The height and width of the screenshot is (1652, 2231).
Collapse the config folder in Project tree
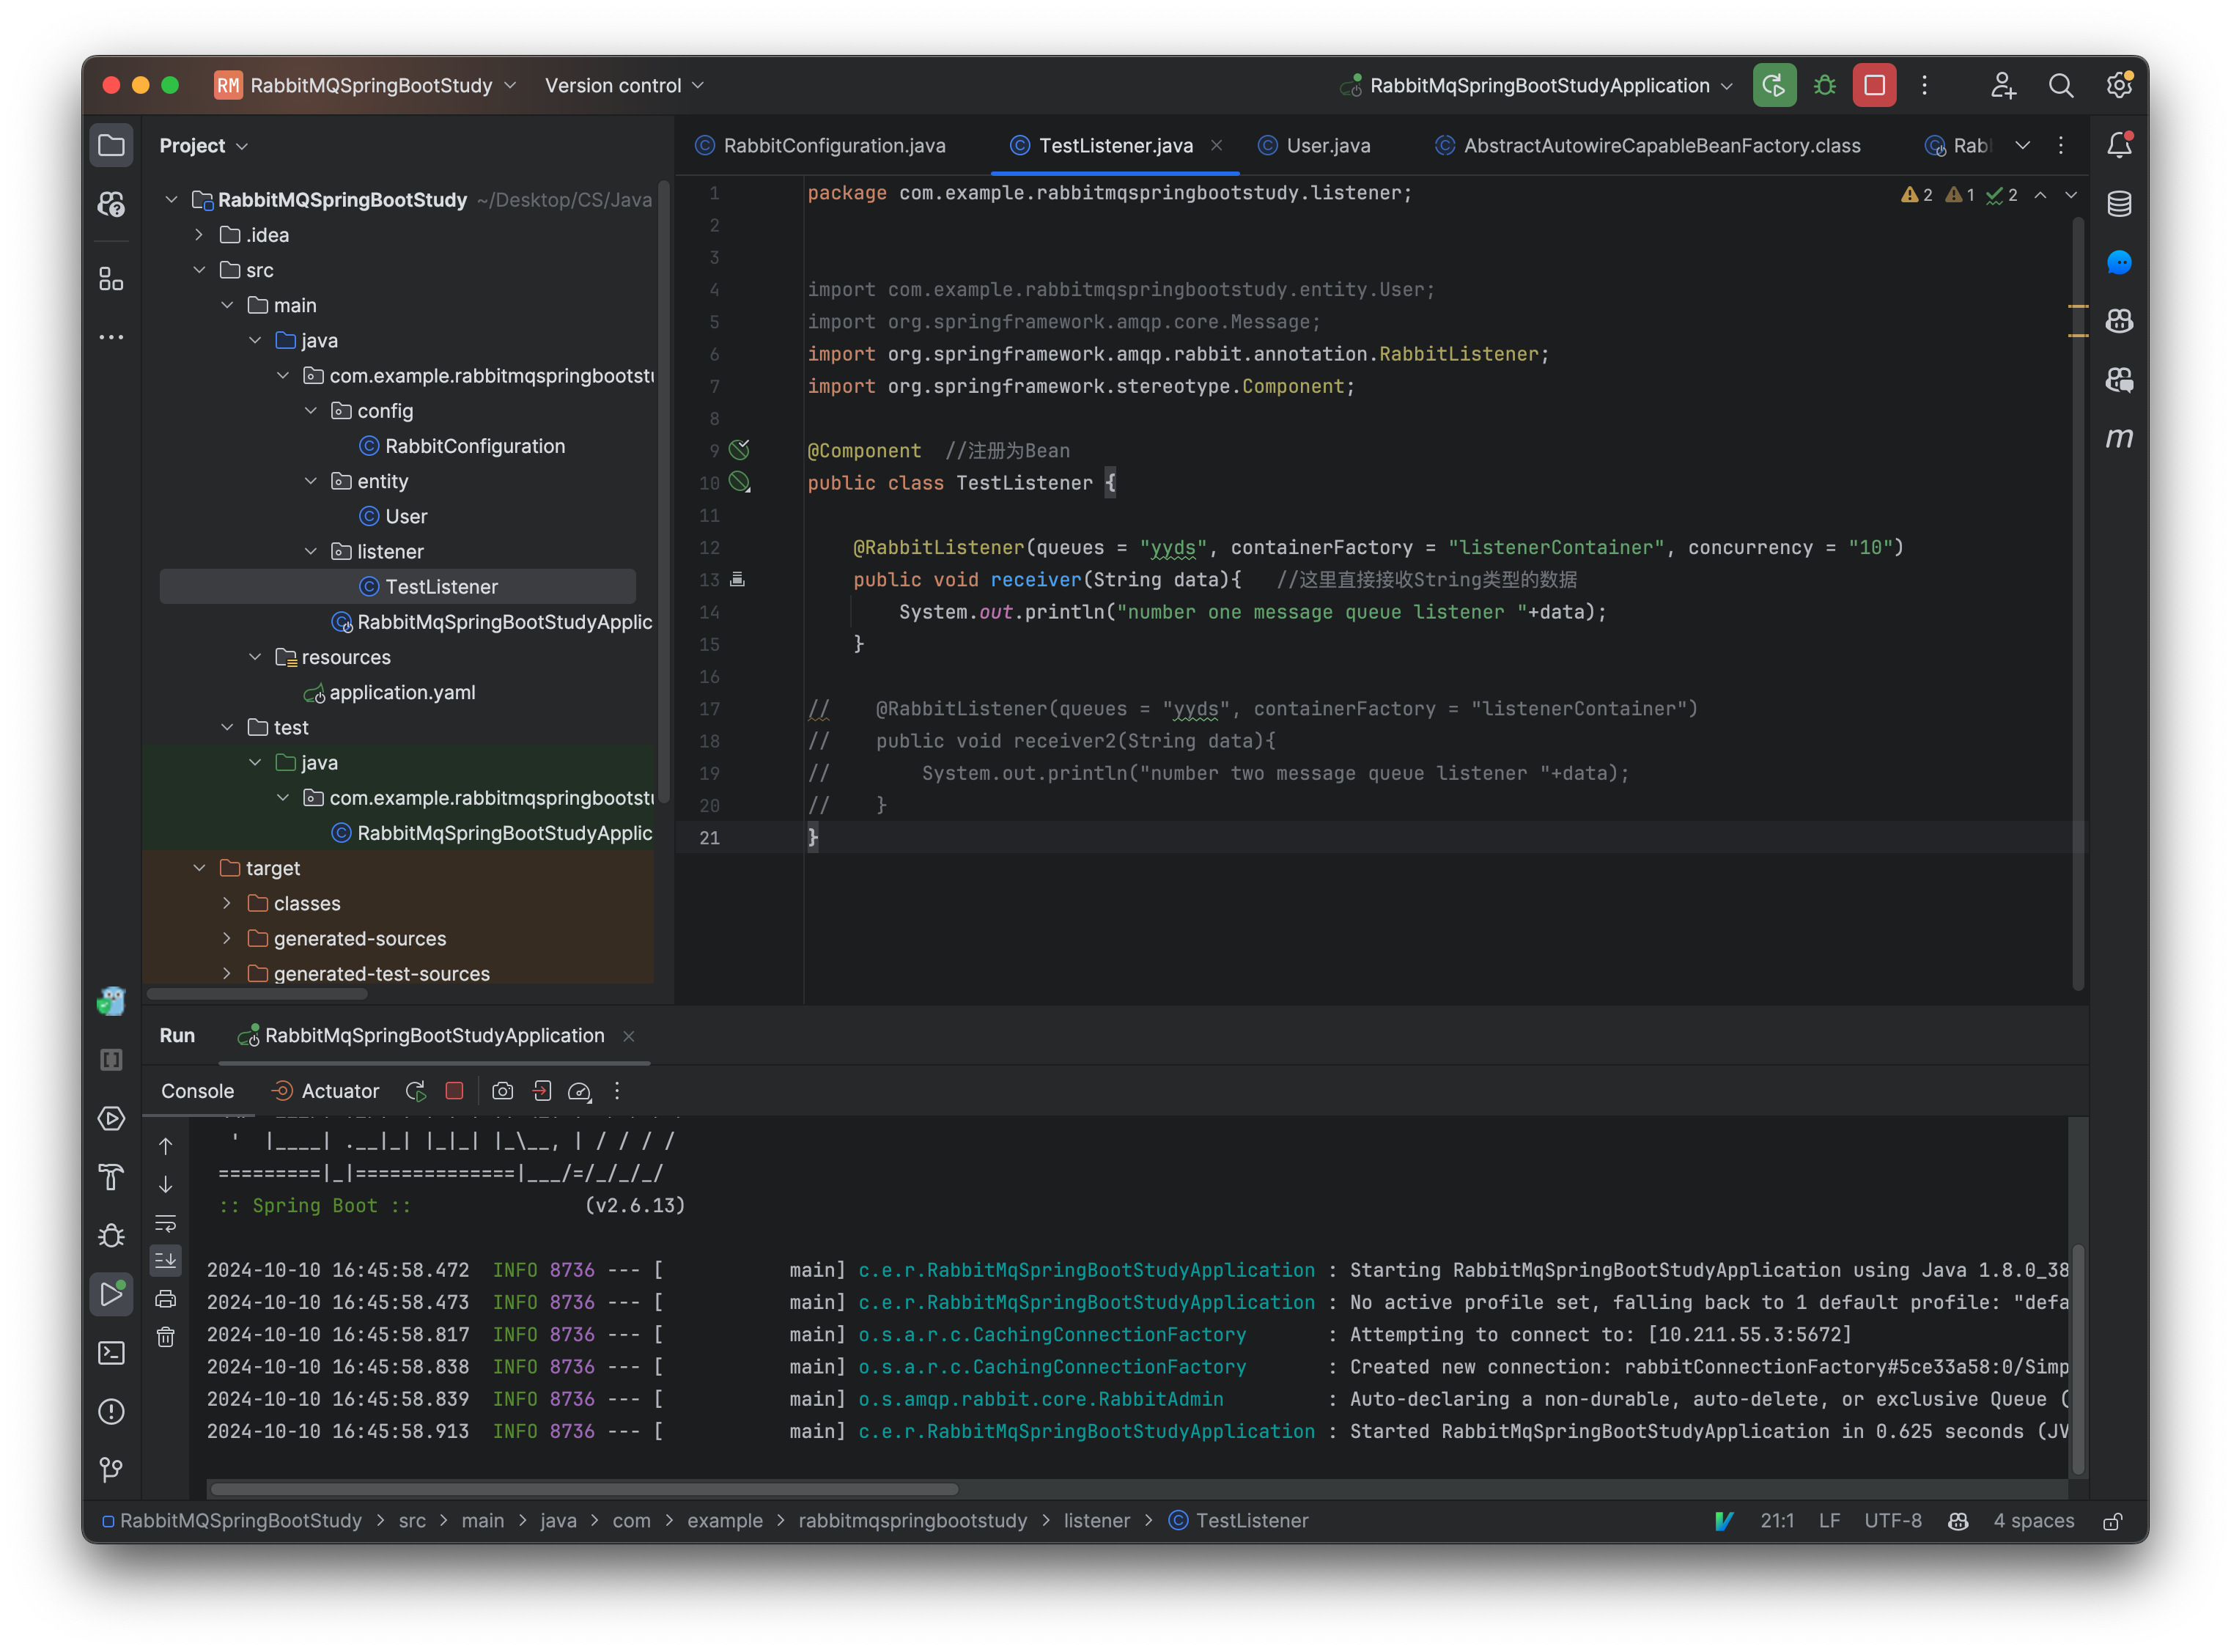310,410
